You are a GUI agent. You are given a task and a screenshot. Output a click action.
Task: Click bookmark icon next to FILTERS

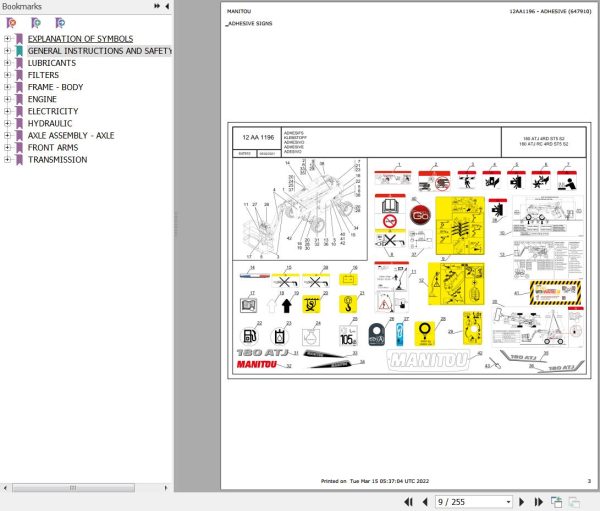tap(19, 75)
